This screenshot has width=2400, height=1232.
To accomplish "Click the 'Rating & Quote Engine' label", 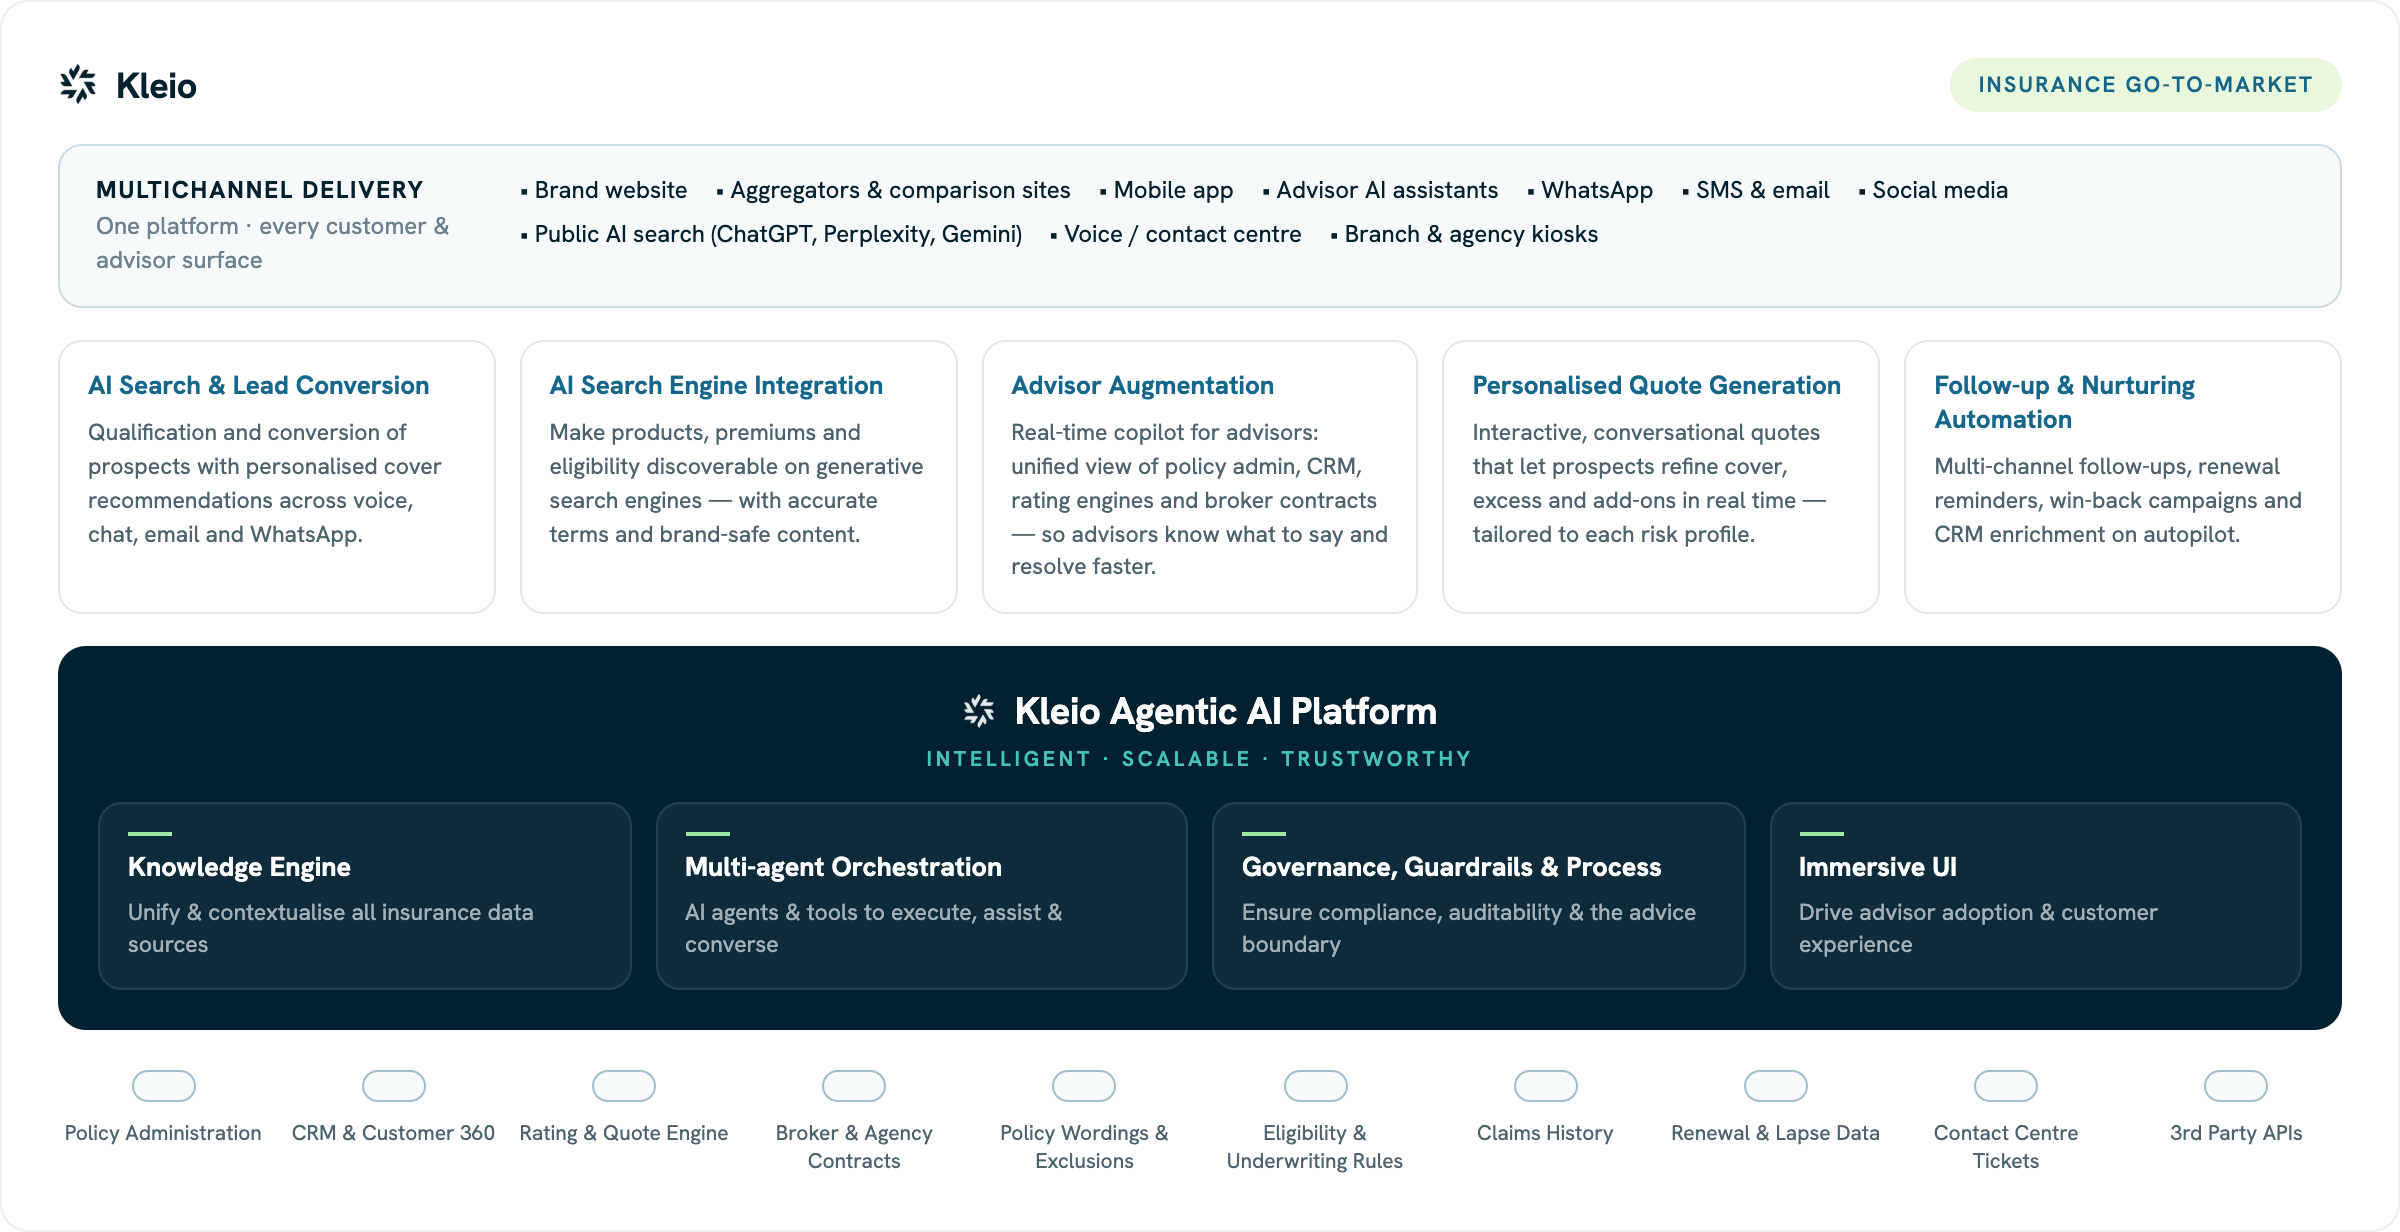I will pos(624,1133).
